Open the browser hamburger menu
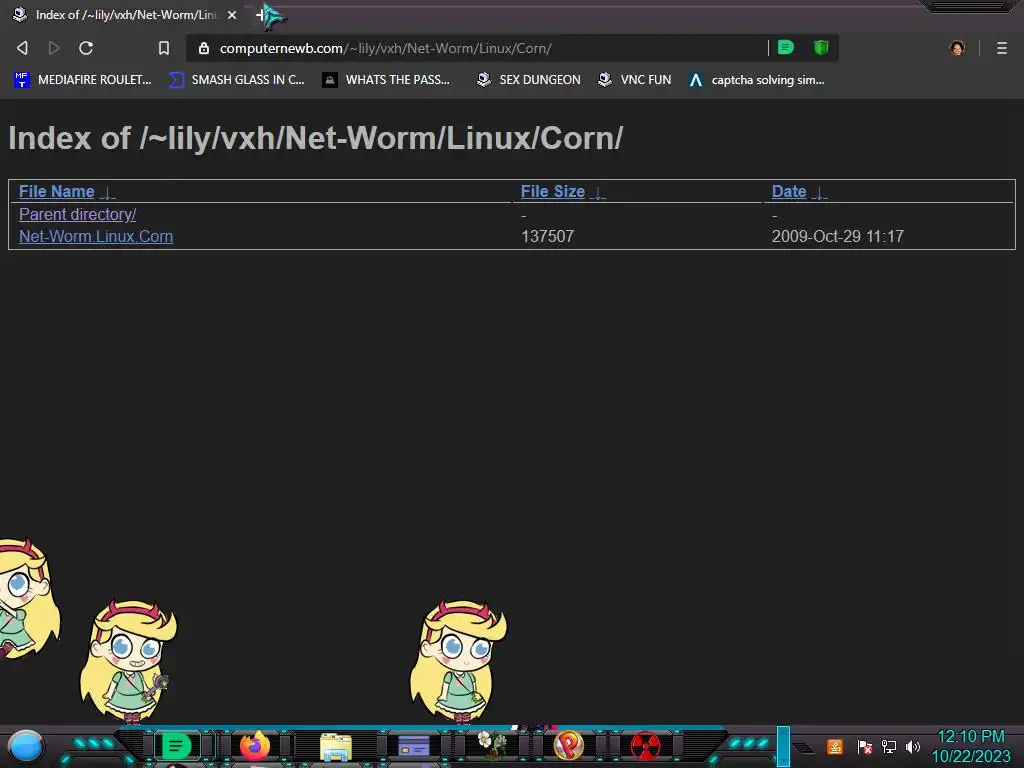The height and width of the screenshot is (768, 1024). 1002,48
